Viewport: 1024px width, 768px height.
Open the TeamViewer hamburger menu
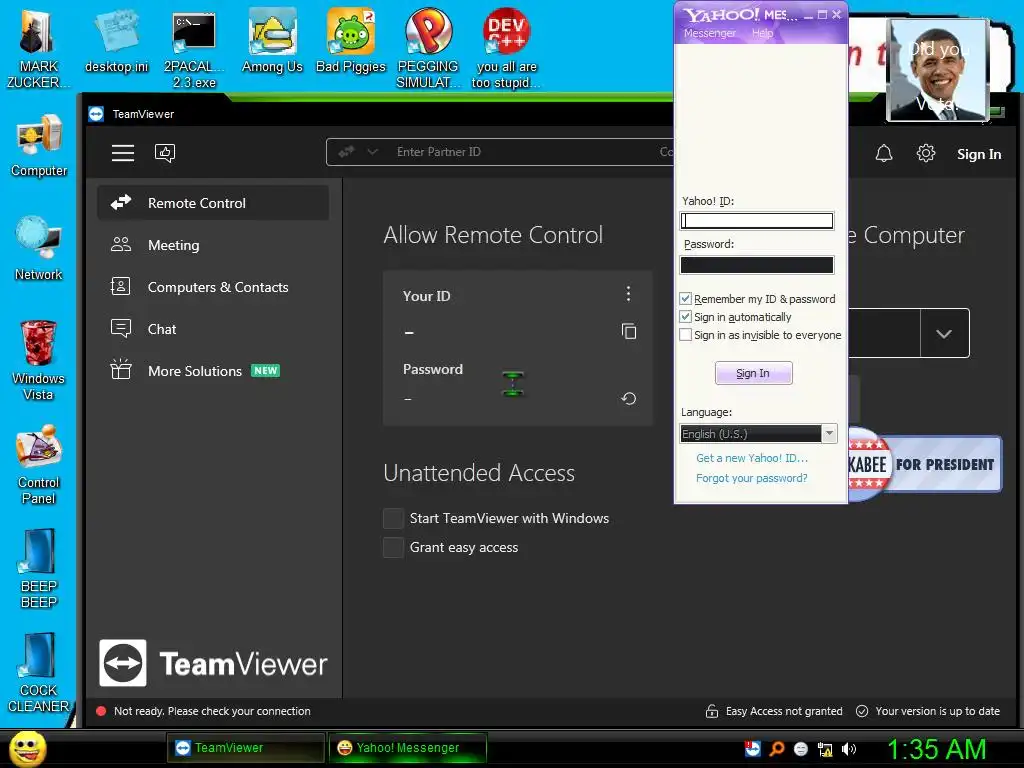[x=123, y=153]
